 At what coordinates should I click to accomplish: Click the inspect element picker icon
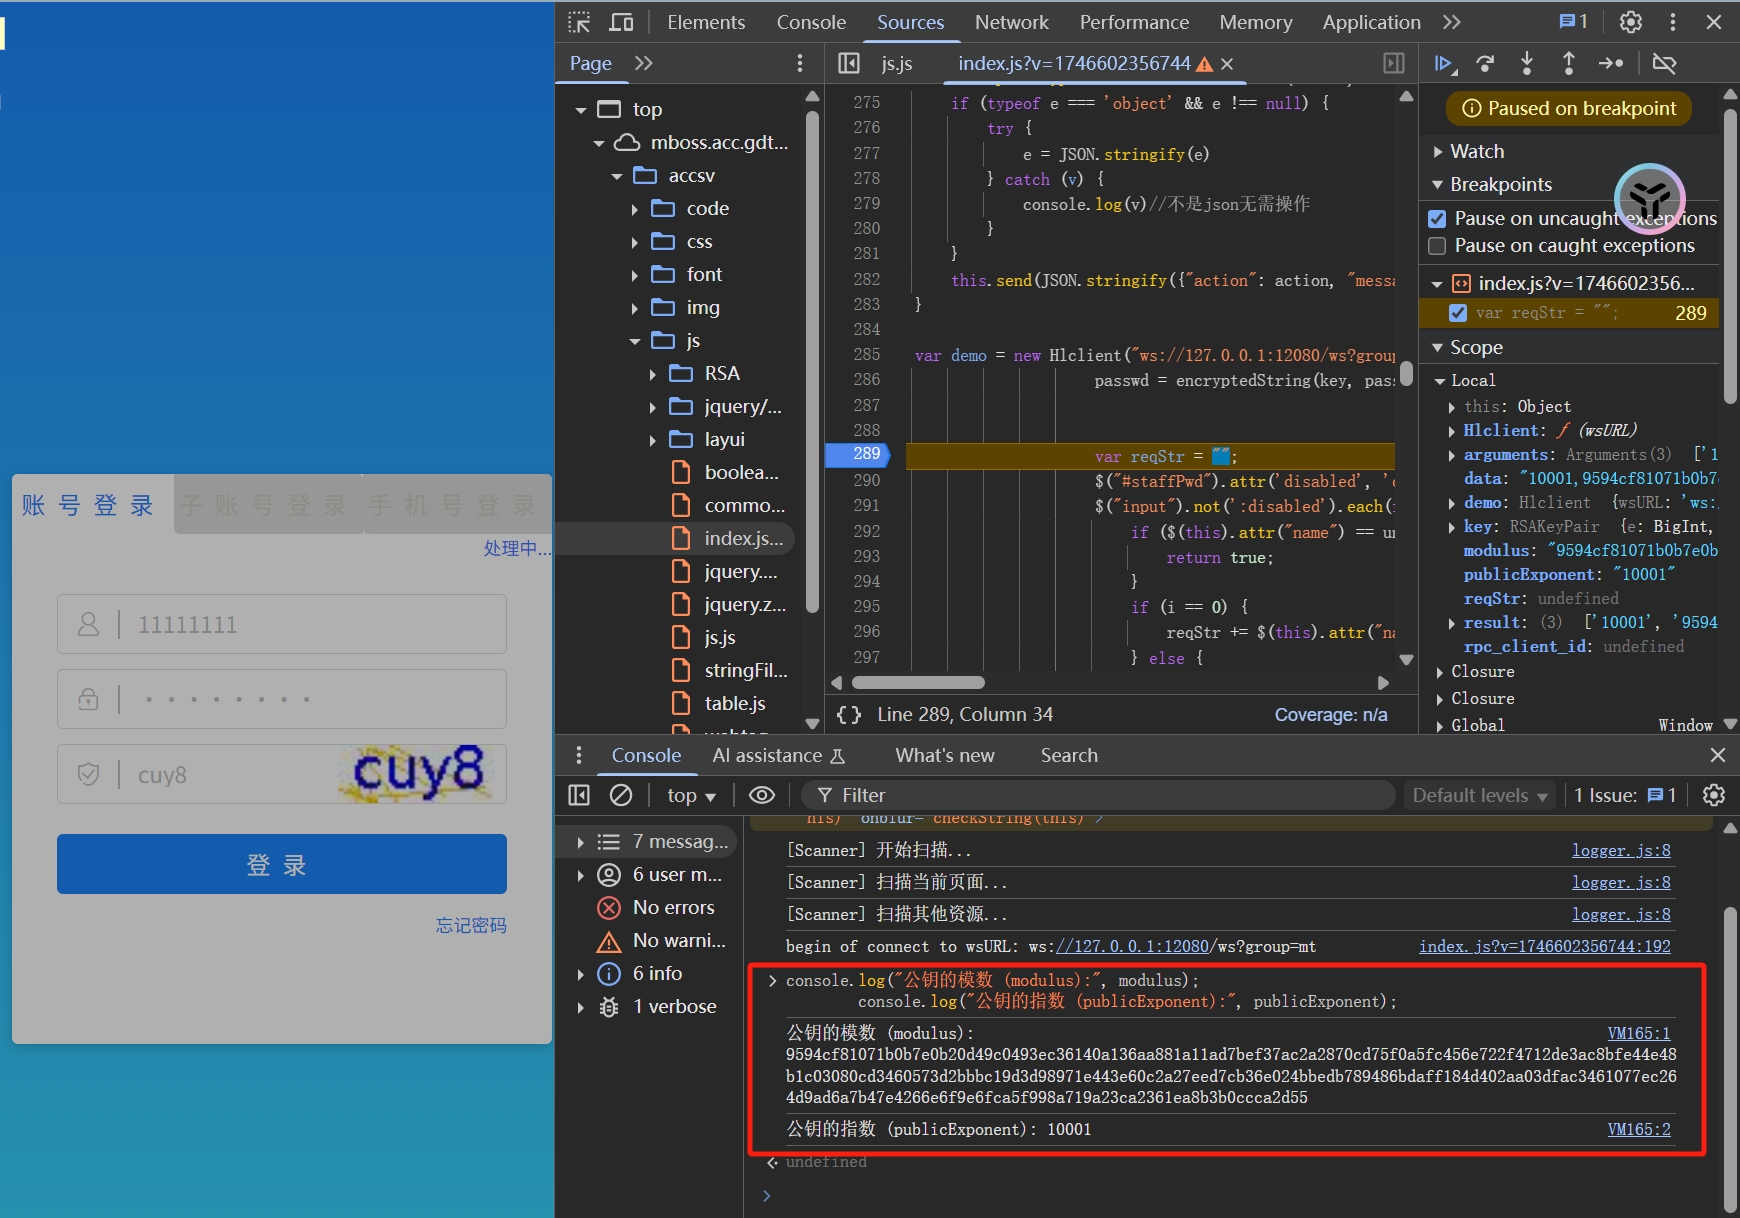point(579,22)
